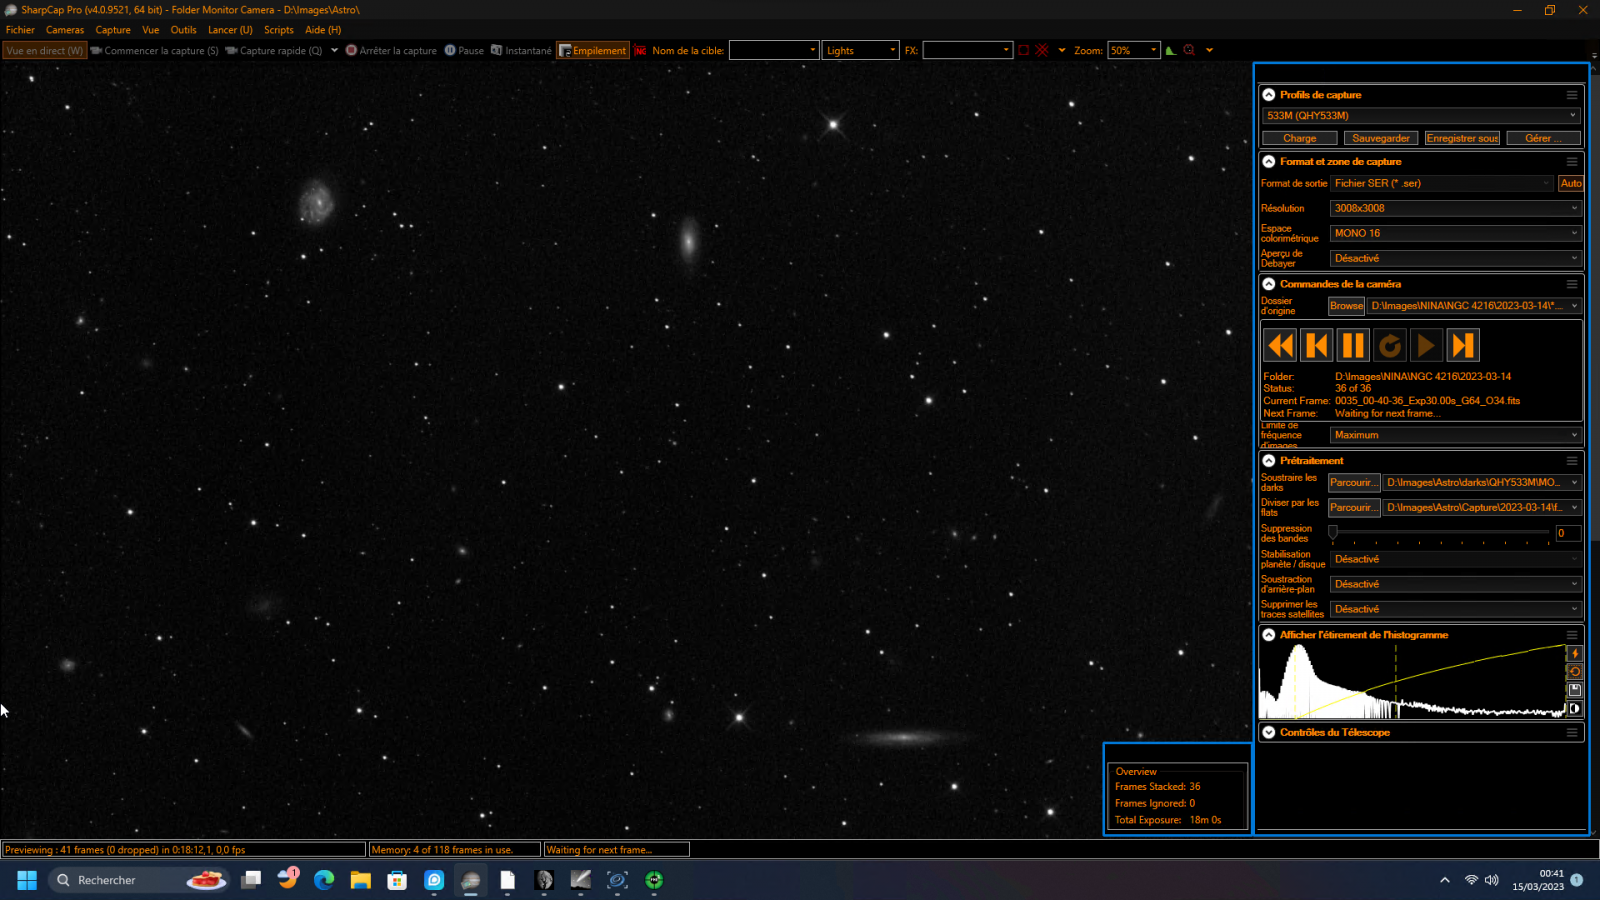Open the Lights frame type dropdown
The height and width of the screenshot is (900, 1600).
point(861,51)
